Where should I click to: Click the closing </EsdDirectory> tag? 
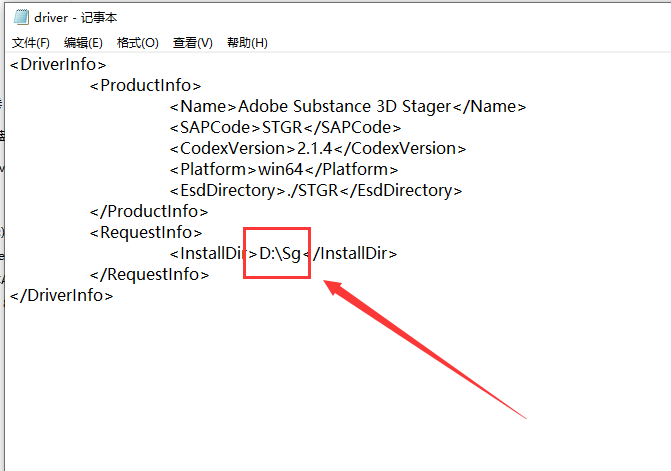tap(401, 190)
